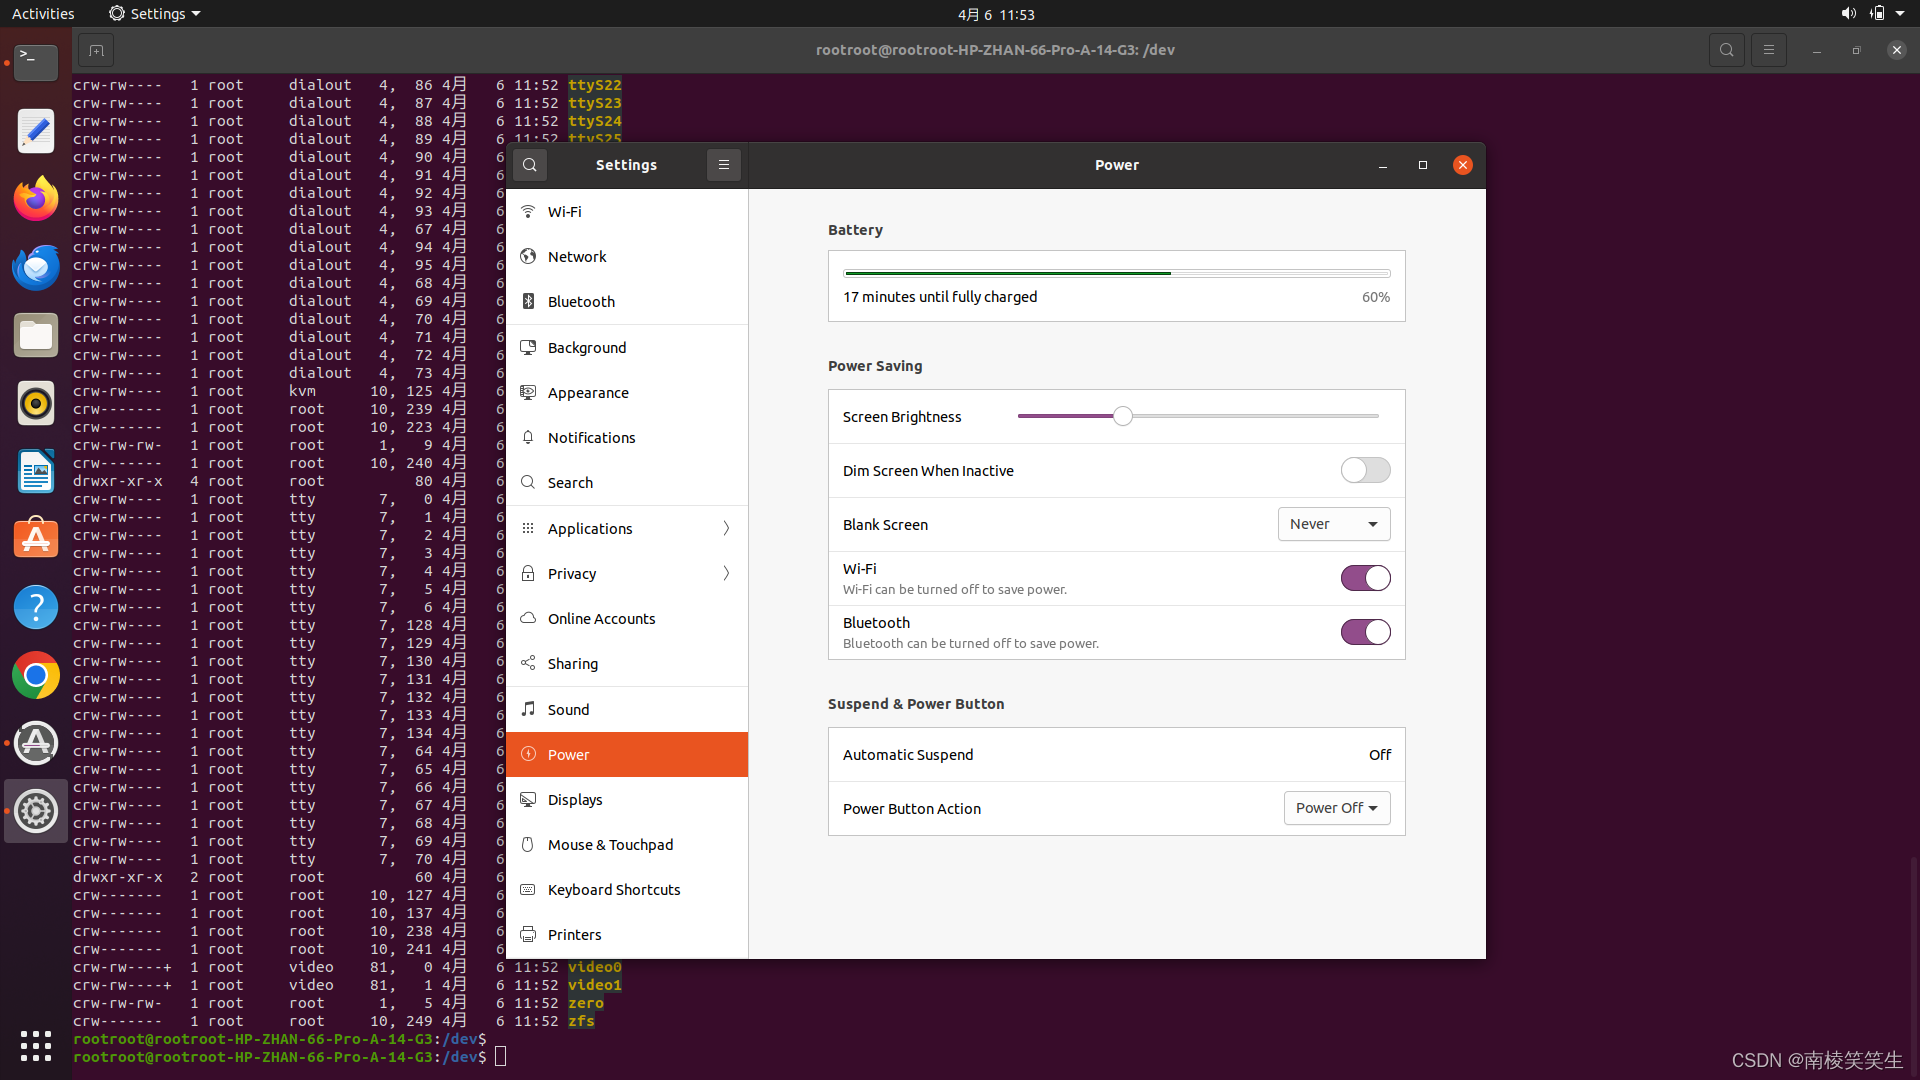Turn off the Wi-Fi power saving switch
This screenshot has height=1080, width=1920.
(1365, 578)
